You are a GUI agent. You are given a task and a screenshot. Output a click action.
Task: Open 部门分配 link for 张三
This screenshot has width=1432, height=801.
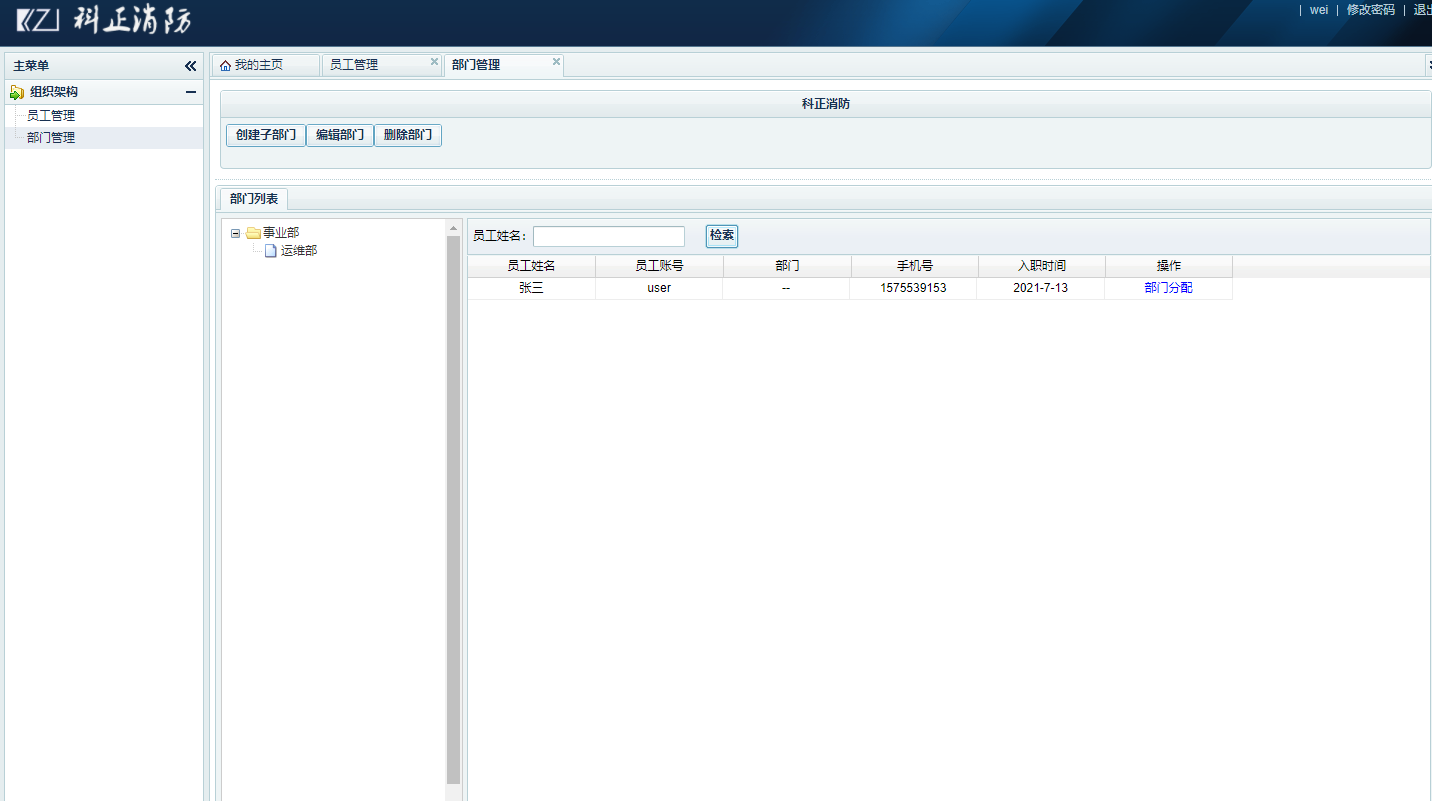point(1168,288)
